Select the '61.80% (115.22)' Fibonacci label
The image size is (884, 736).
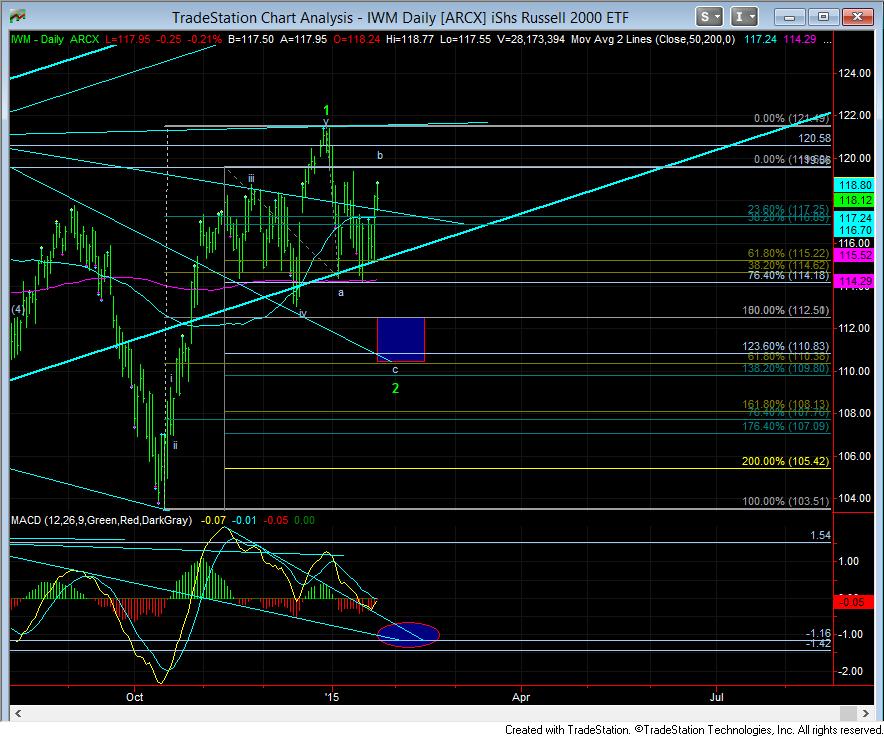coord(788,254)
